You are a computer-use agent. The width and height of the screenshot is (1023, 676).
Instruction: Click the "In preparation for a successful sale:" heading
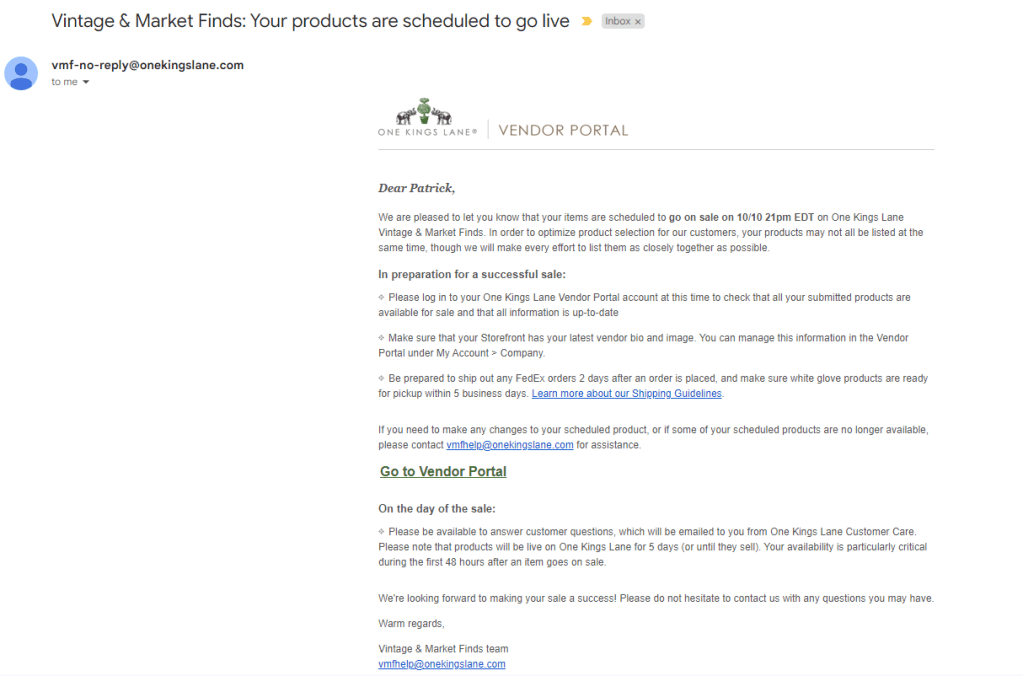pos(471,274)
